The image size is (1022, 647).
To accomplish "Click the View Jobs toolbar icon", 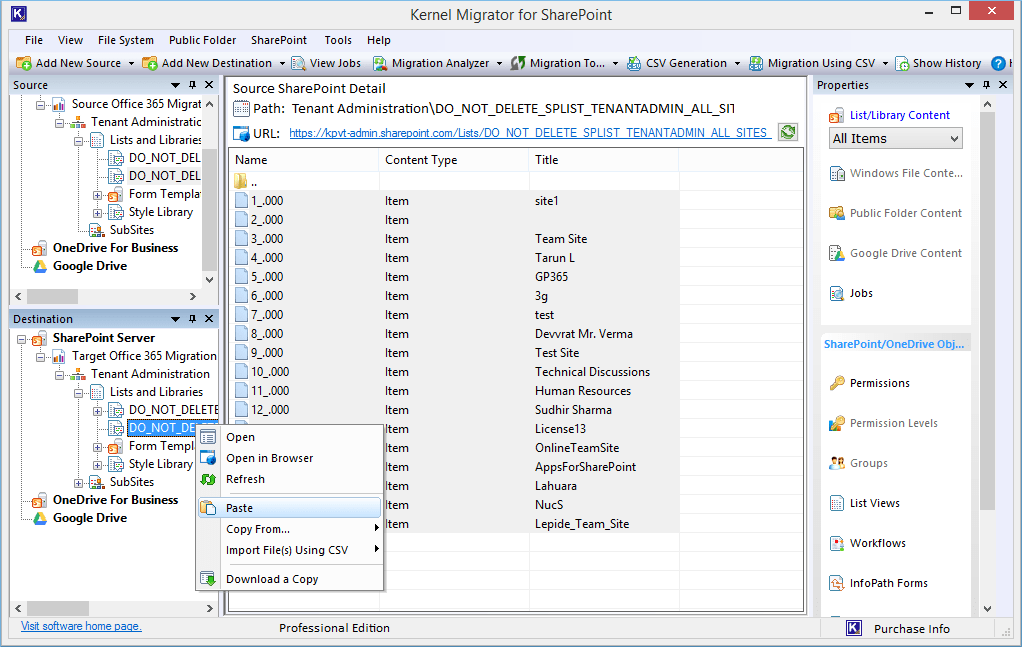I will (x=299, y=63).
